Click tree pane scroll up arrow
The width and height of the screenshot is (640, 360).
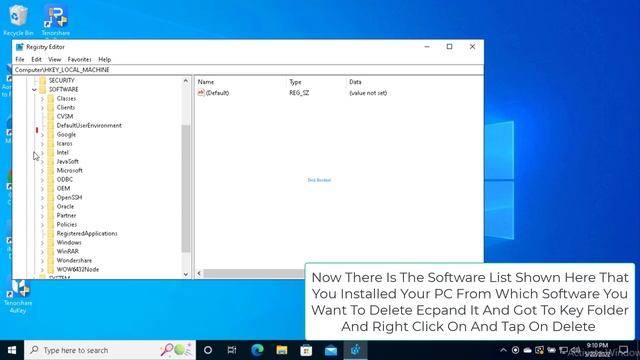[x=186, y=81]
